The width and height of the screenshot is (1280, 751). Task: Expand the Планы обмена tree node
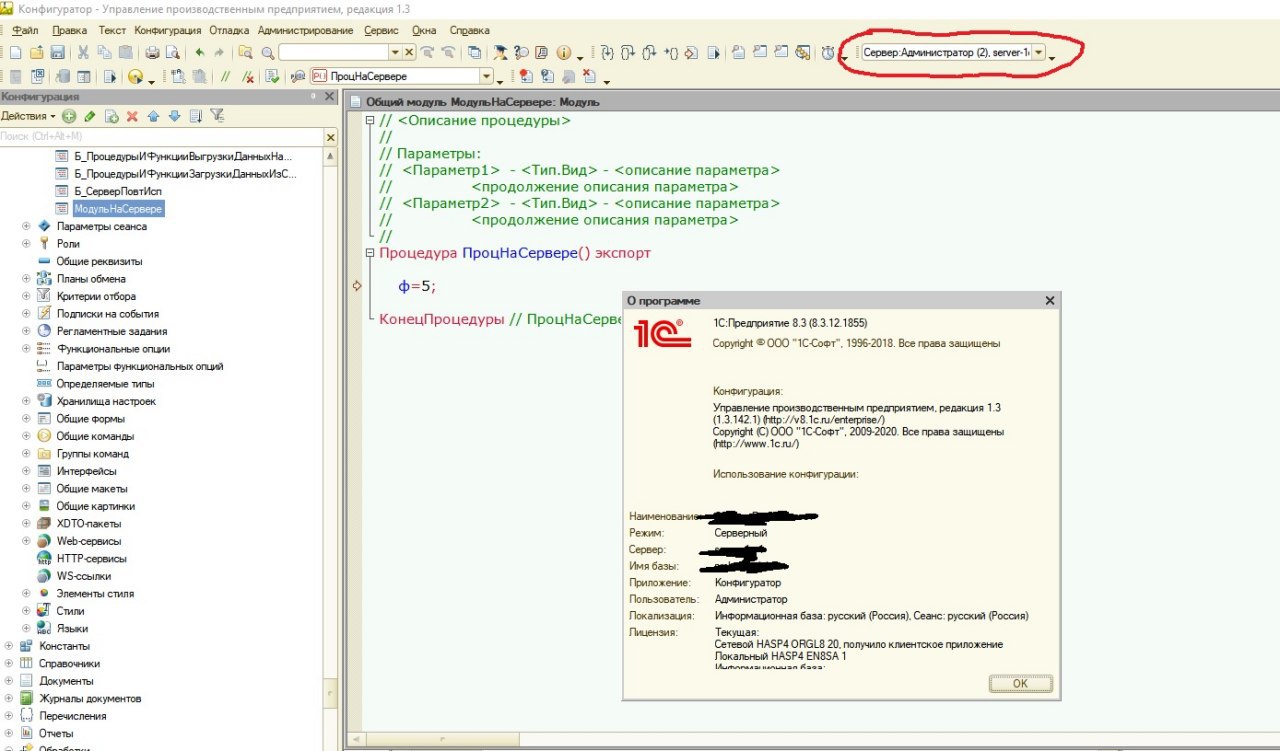pyautogui.click(x=26, y=279)
